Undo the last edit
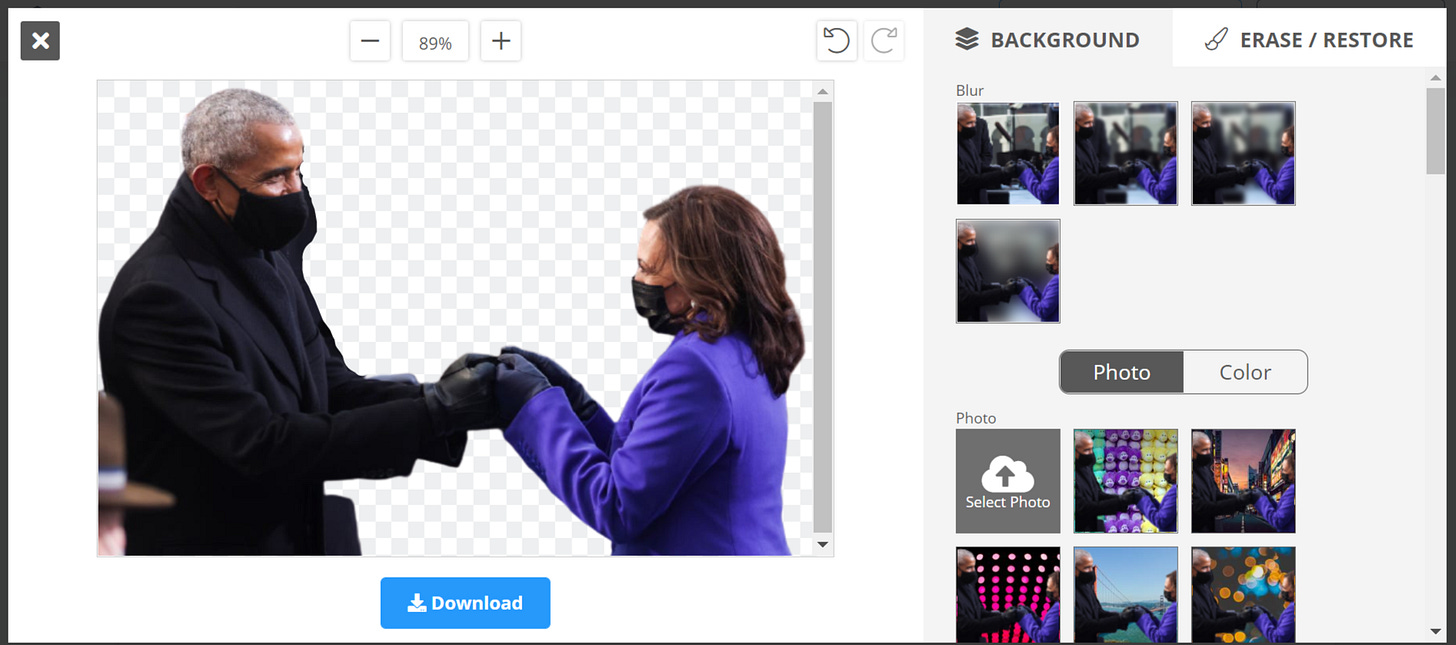Image resolution: width=1456 pixels, height=645 pixels. 837,41
